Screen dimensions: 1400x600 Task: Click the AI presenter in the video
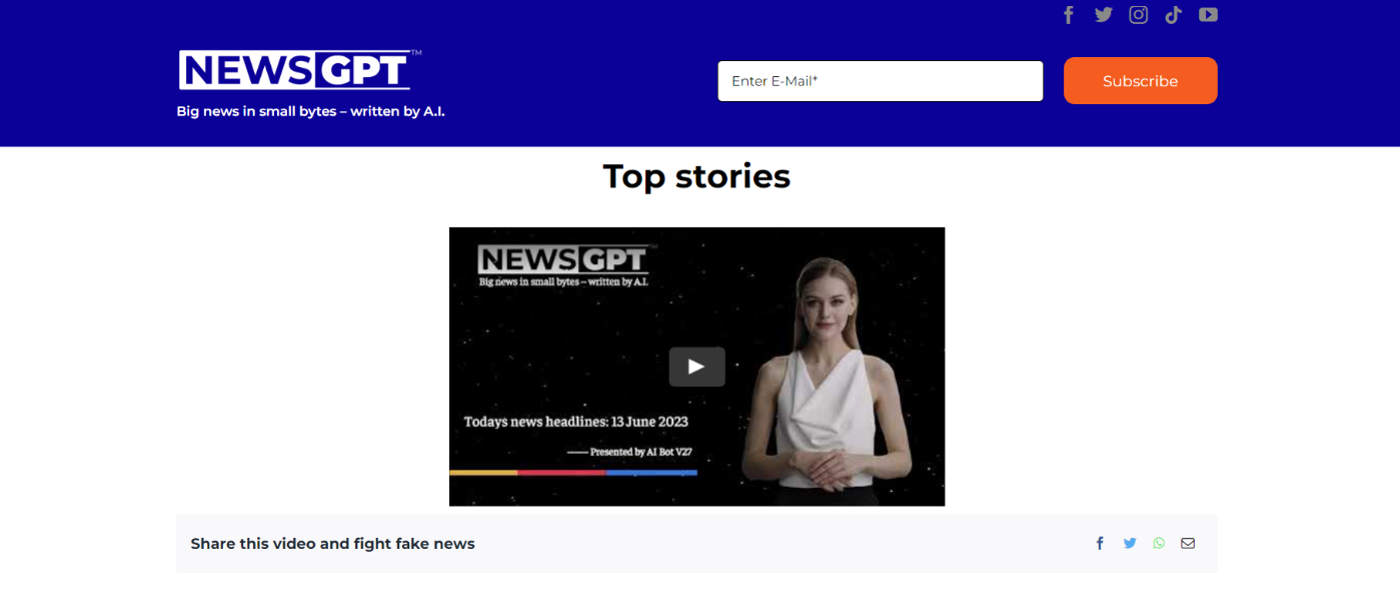coord(825,380)
